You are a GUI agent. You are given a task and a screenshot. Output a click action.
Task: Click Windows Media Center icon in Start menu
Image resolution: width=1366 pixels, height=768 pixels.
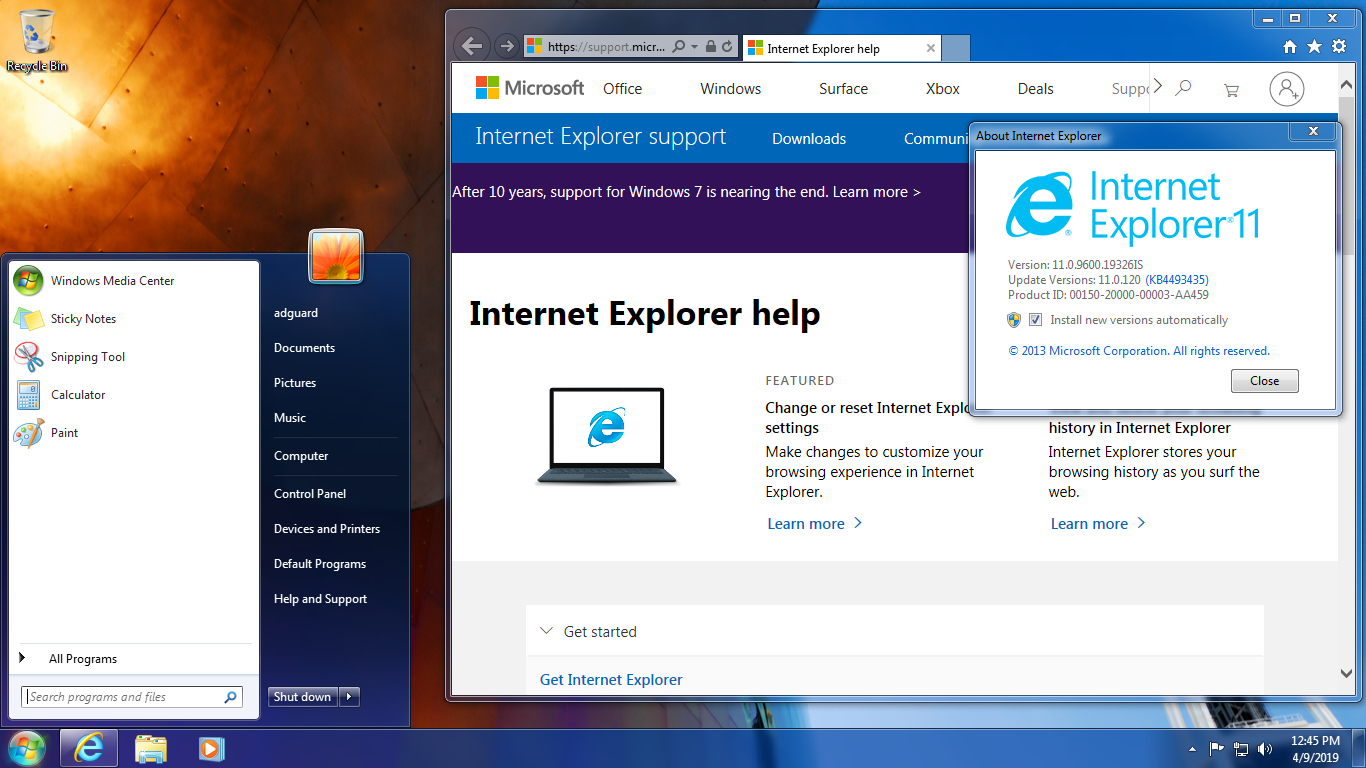pyautogui.click(x=28, y=281)
